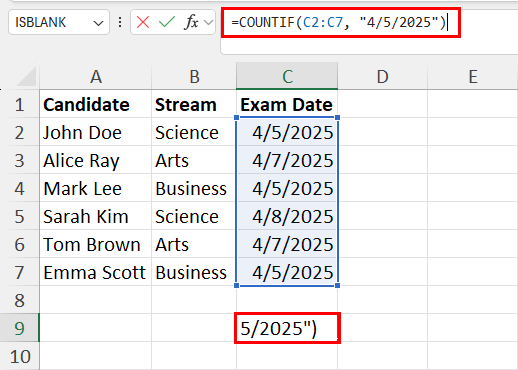Select empty cell E1

point(473,104)
